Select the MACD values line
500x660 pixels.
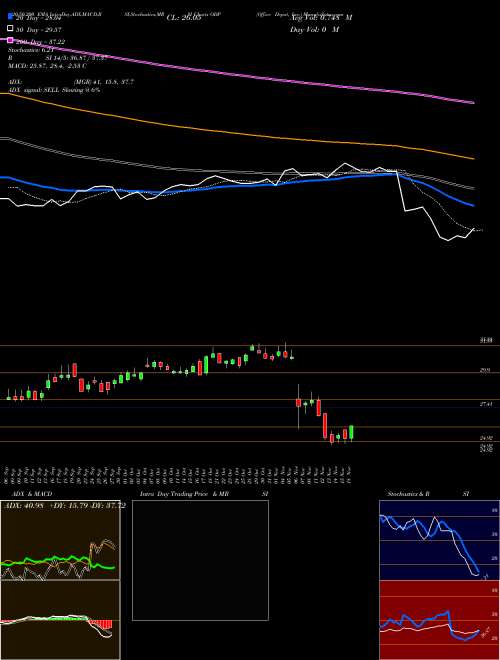47,66
